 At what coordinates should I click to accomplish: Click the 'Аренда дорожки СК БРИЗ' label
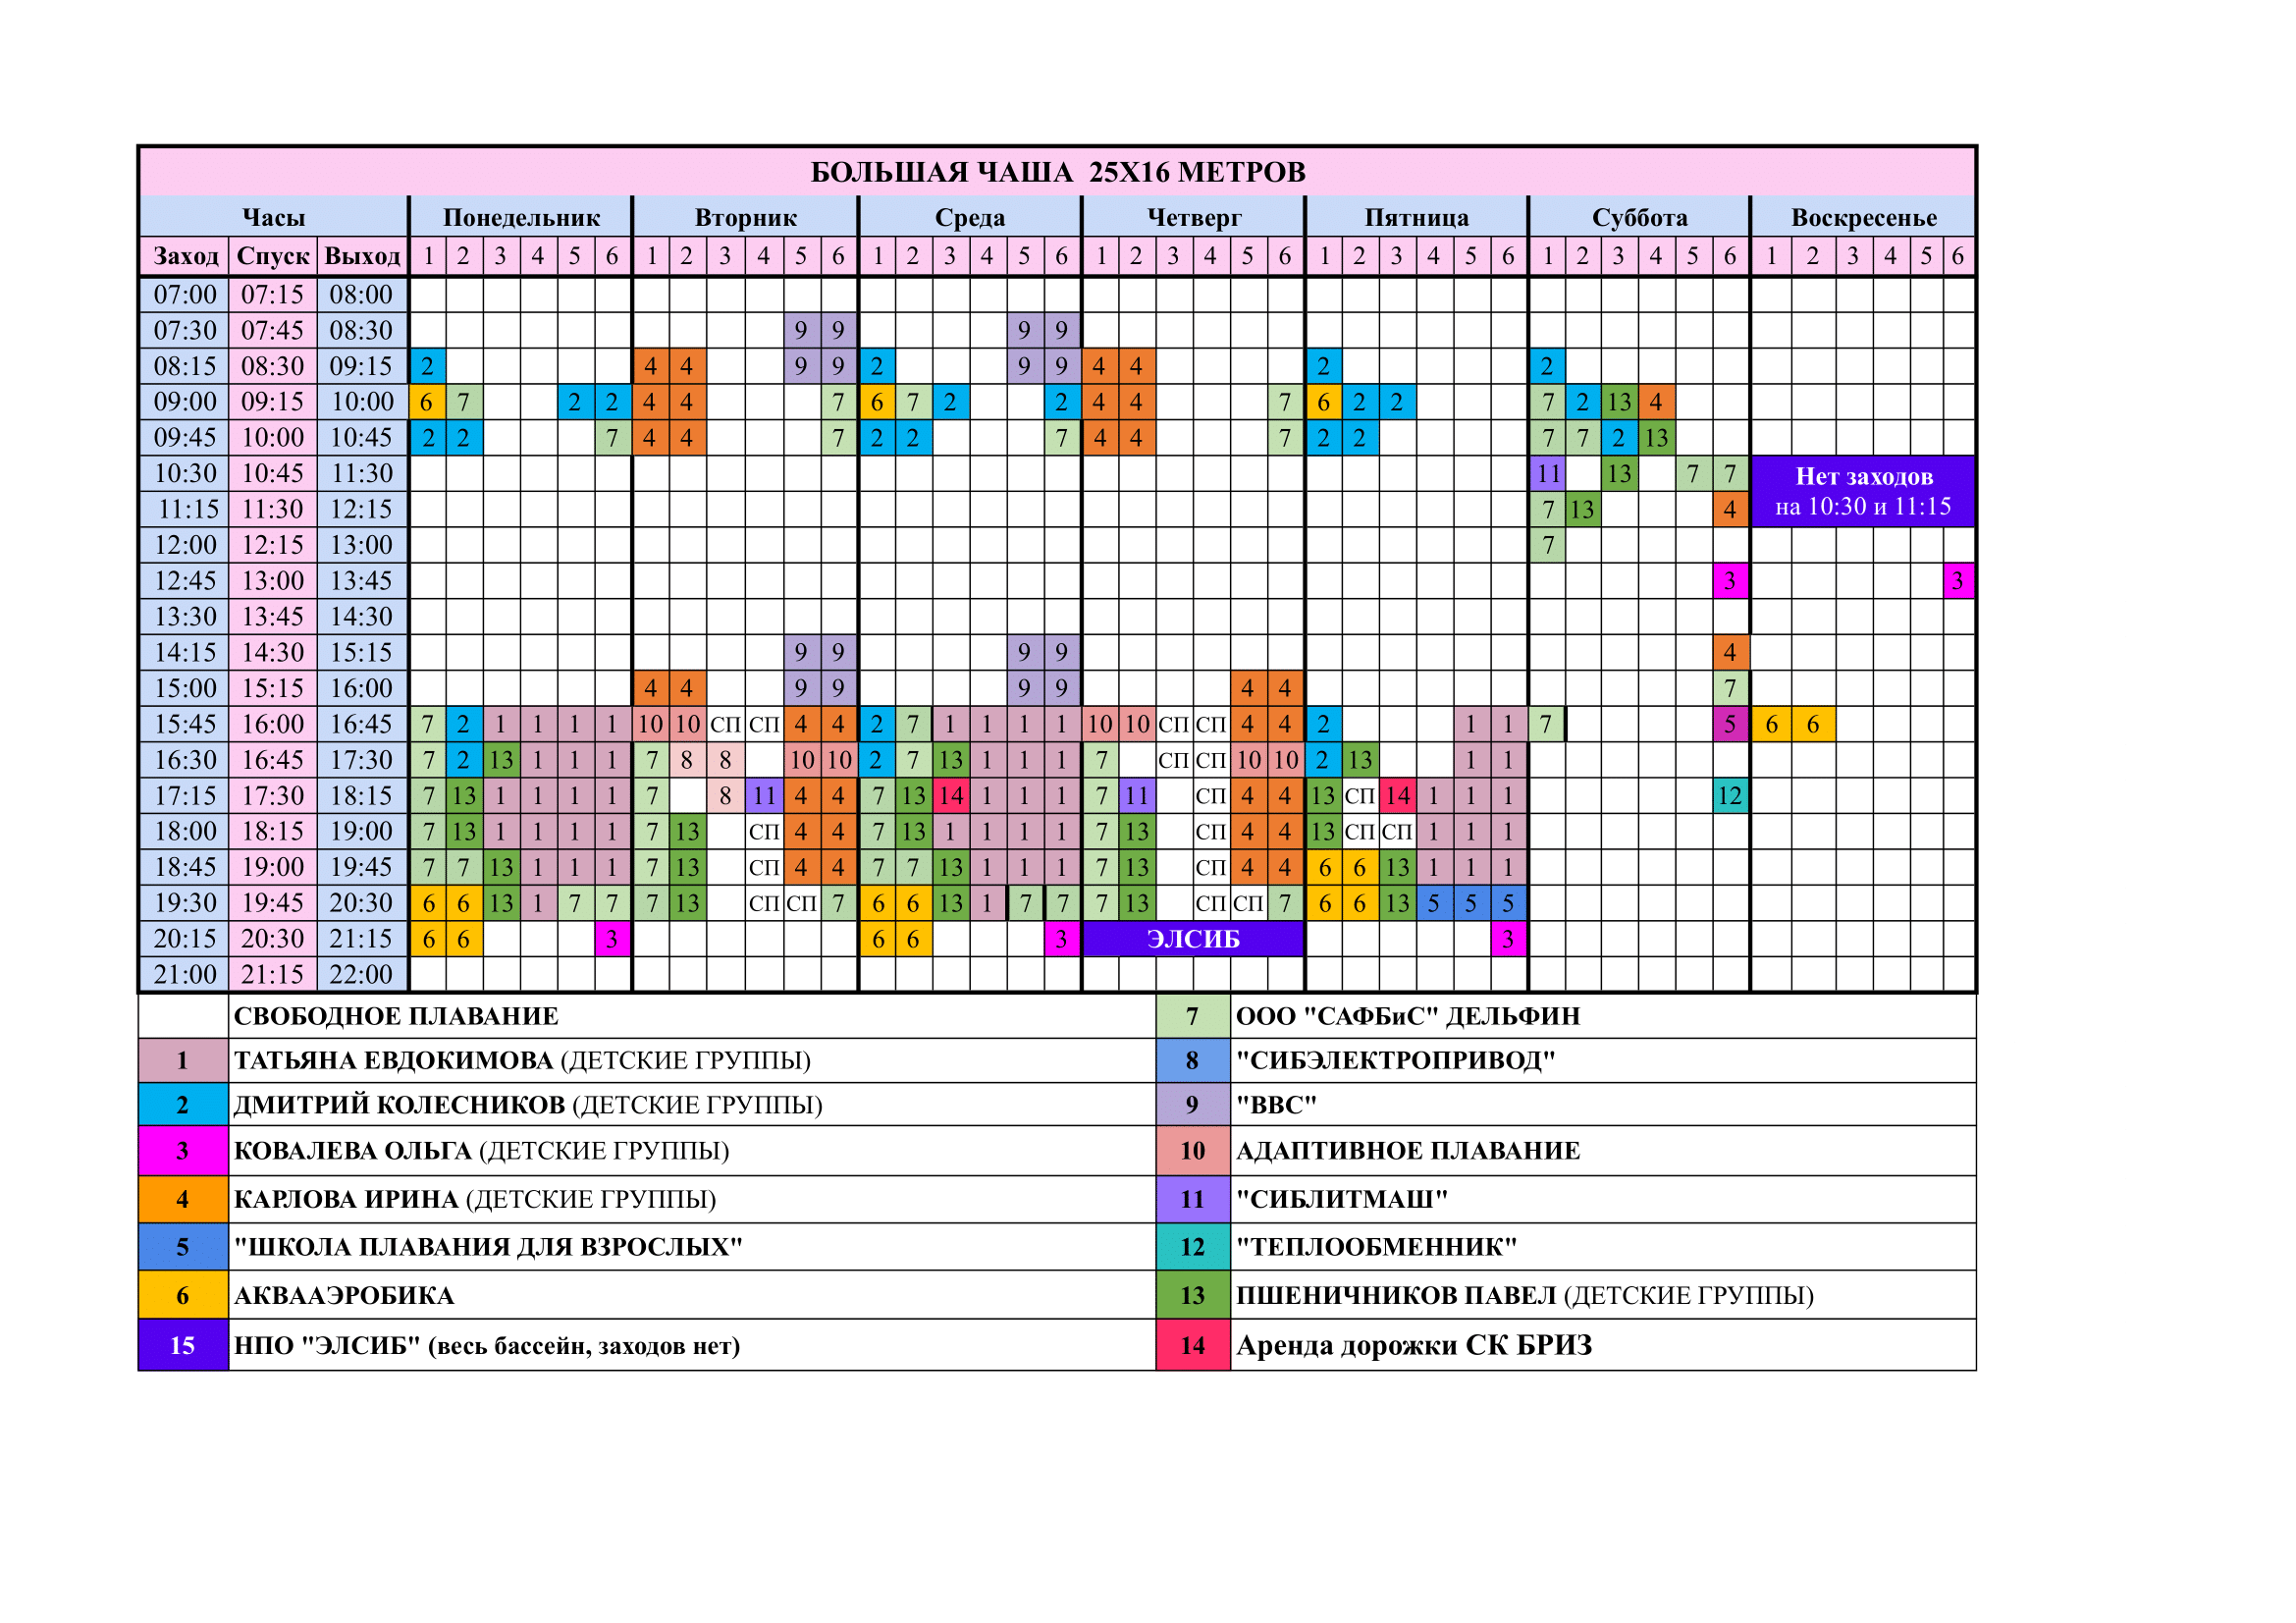(1414, 1345)
